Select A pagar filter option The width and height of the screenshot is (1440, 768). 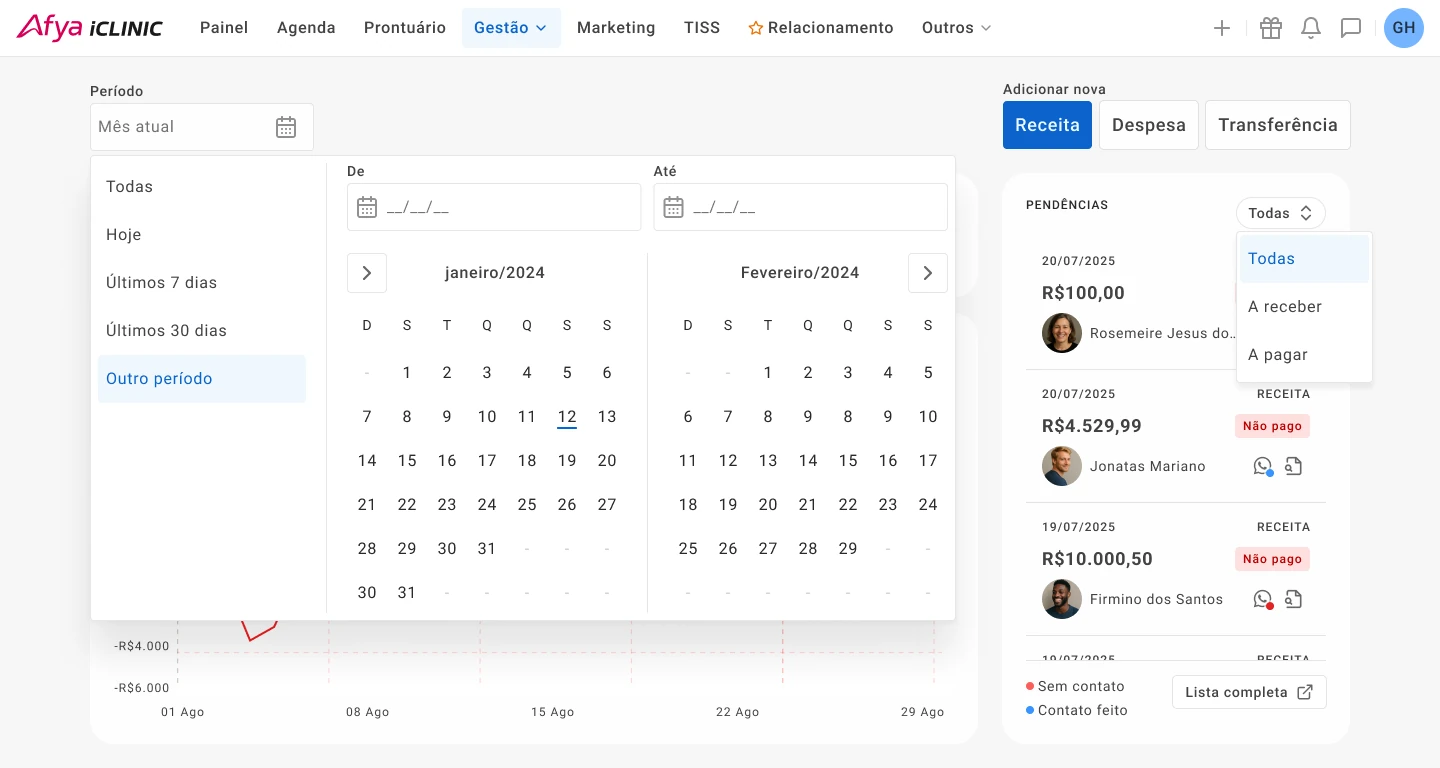[x=1304, y=355]
